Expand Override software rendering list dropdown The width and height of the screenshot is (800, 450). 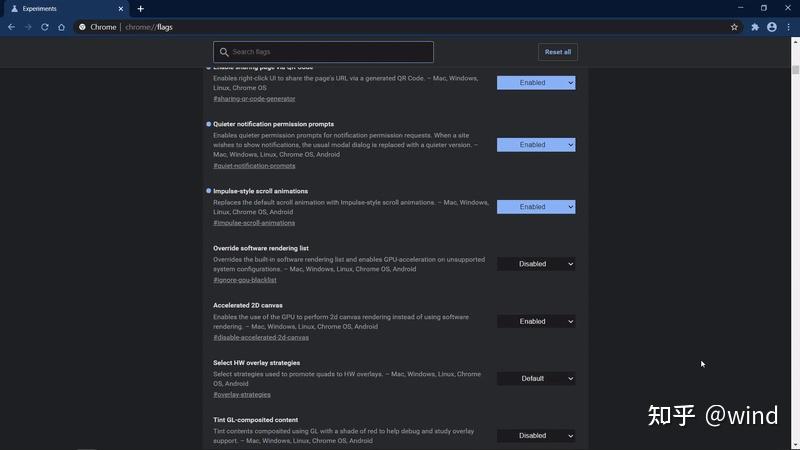536,264
